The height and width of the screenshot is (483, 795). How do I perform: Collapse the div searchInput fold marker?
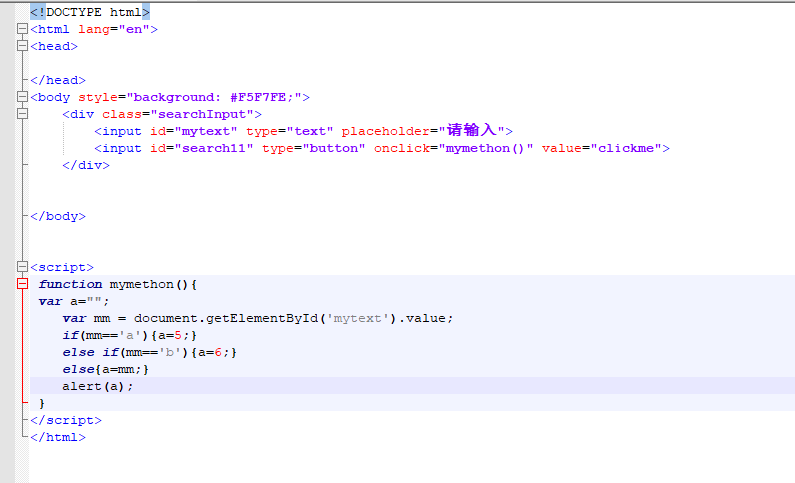coord(22,114)
